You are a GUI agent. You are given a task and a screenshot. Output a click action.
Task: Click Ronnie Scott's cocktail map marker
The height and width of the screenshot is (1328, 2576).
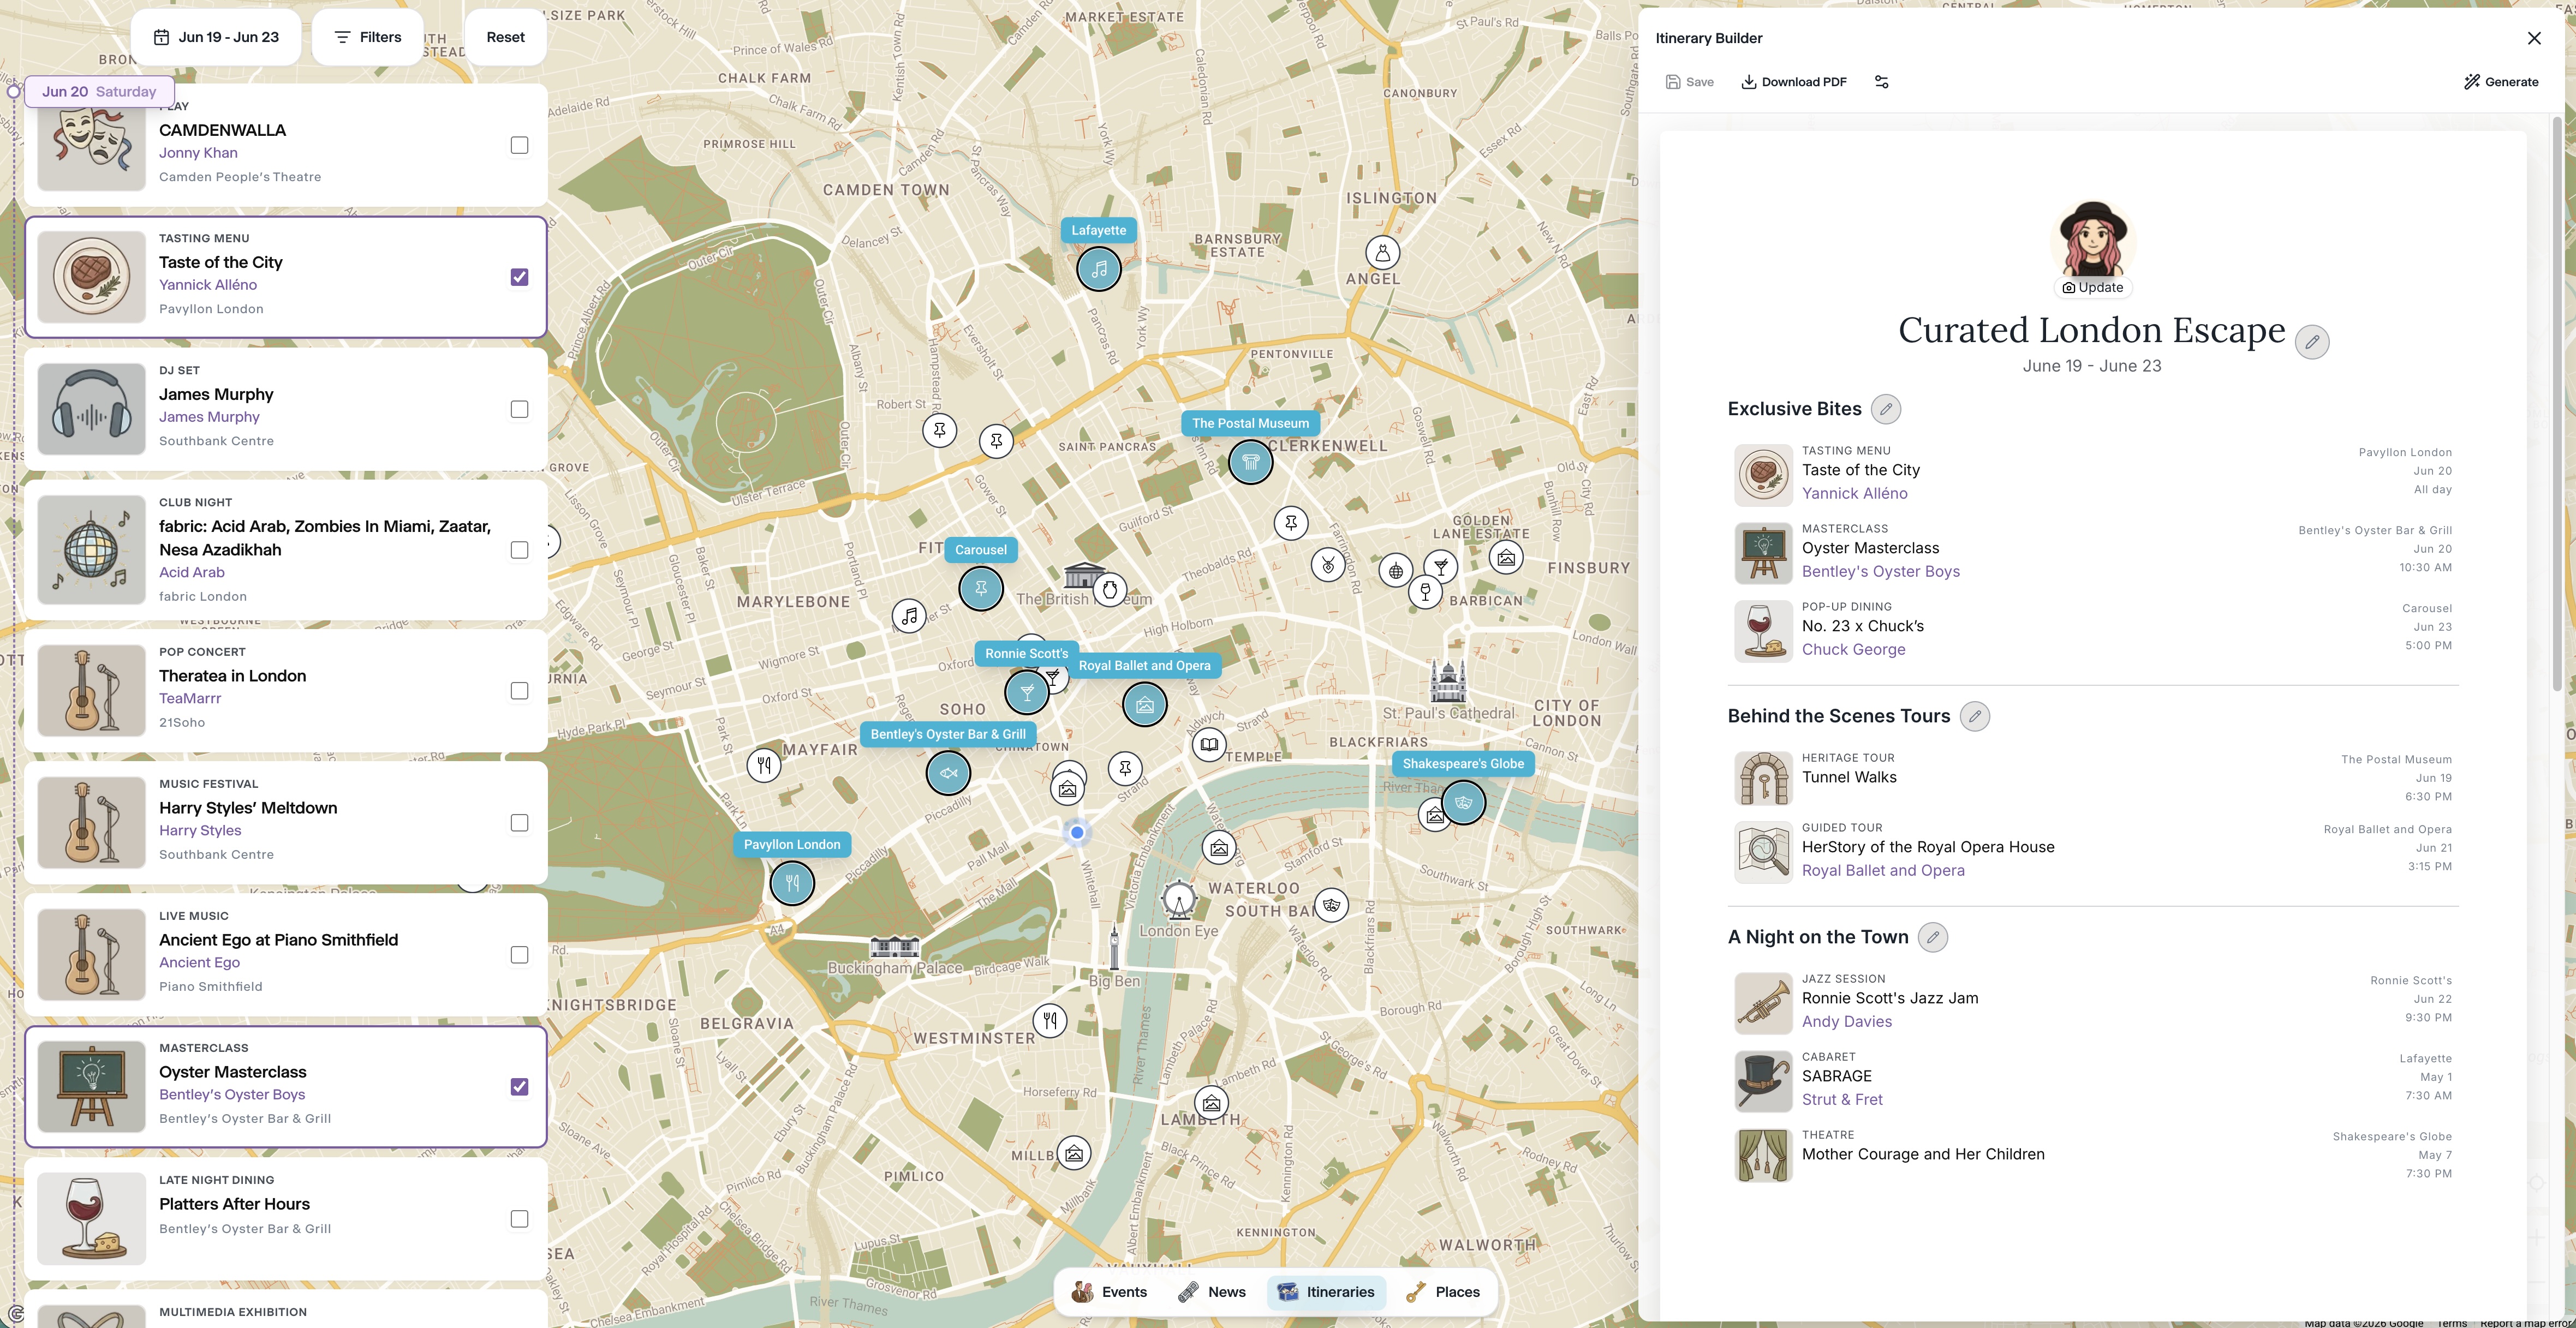(x=1026, y=692)
